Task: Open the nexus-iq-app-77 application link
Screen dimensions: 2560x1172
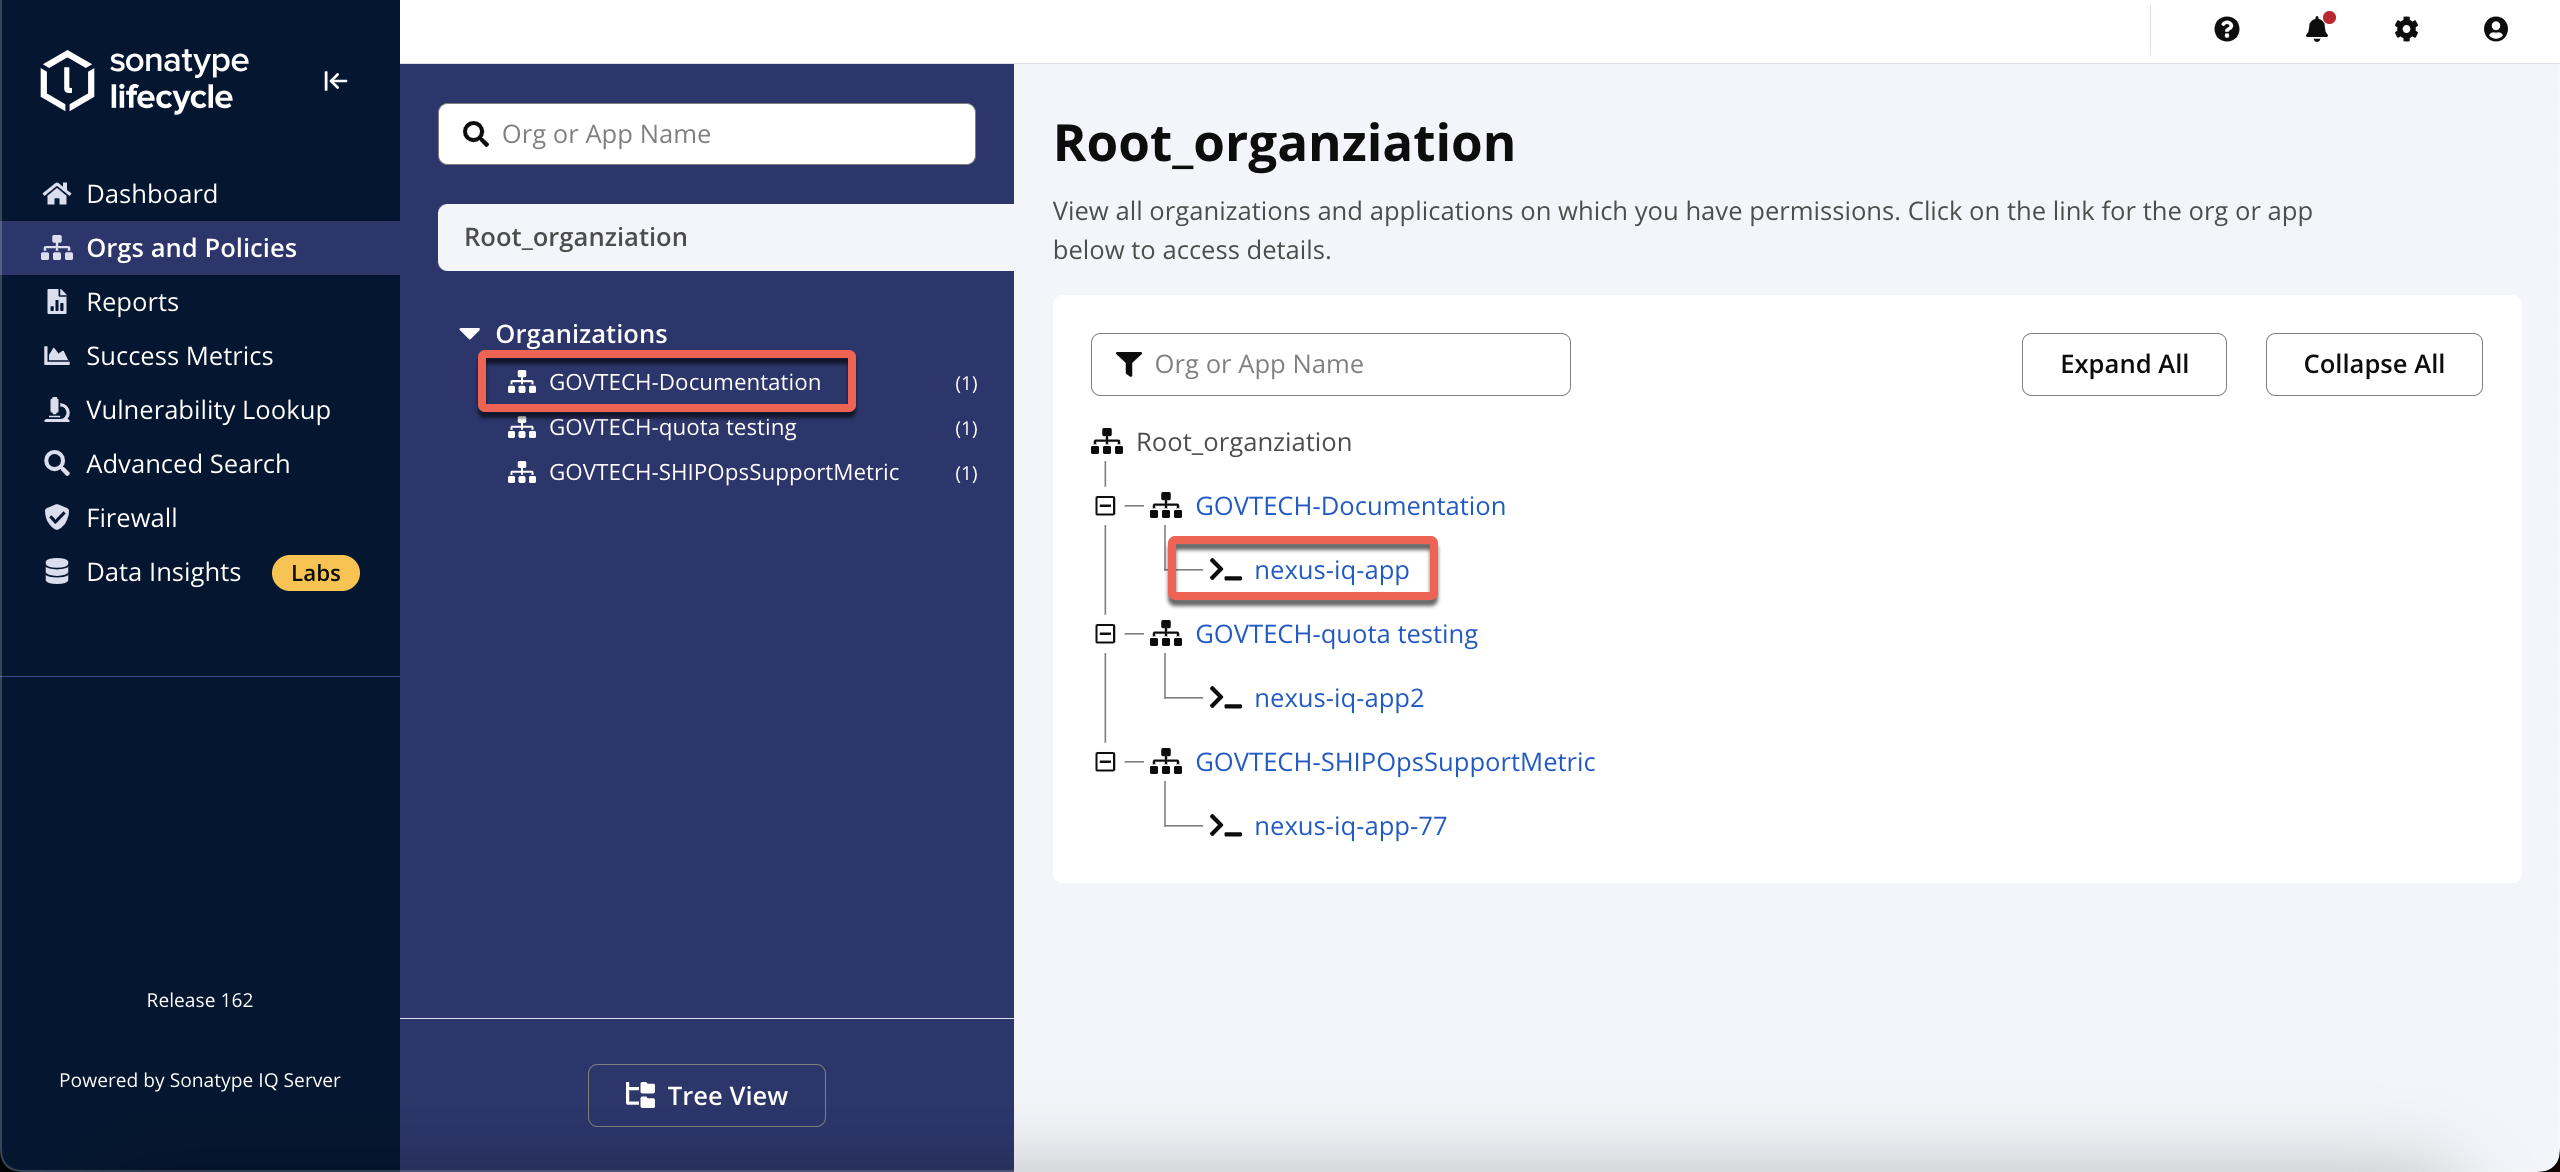Action: [1350, 826]
